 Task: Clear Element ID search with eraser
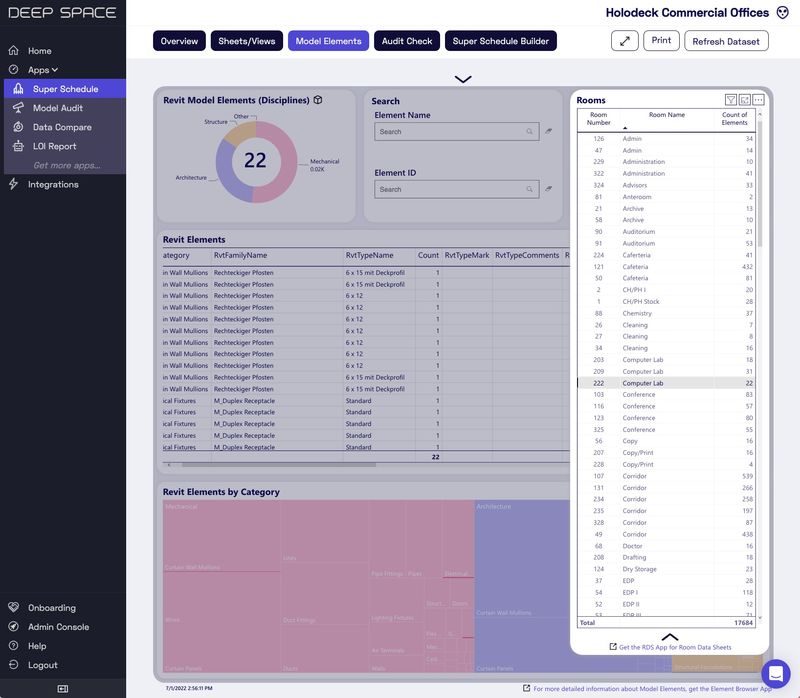[548, 189]
